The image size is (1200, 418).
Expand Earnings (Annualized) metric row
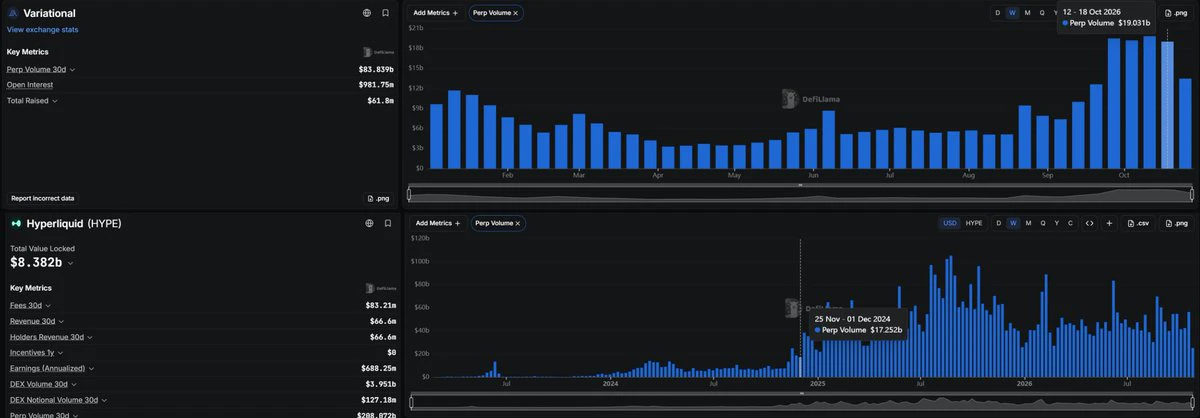tap(93, 369)
